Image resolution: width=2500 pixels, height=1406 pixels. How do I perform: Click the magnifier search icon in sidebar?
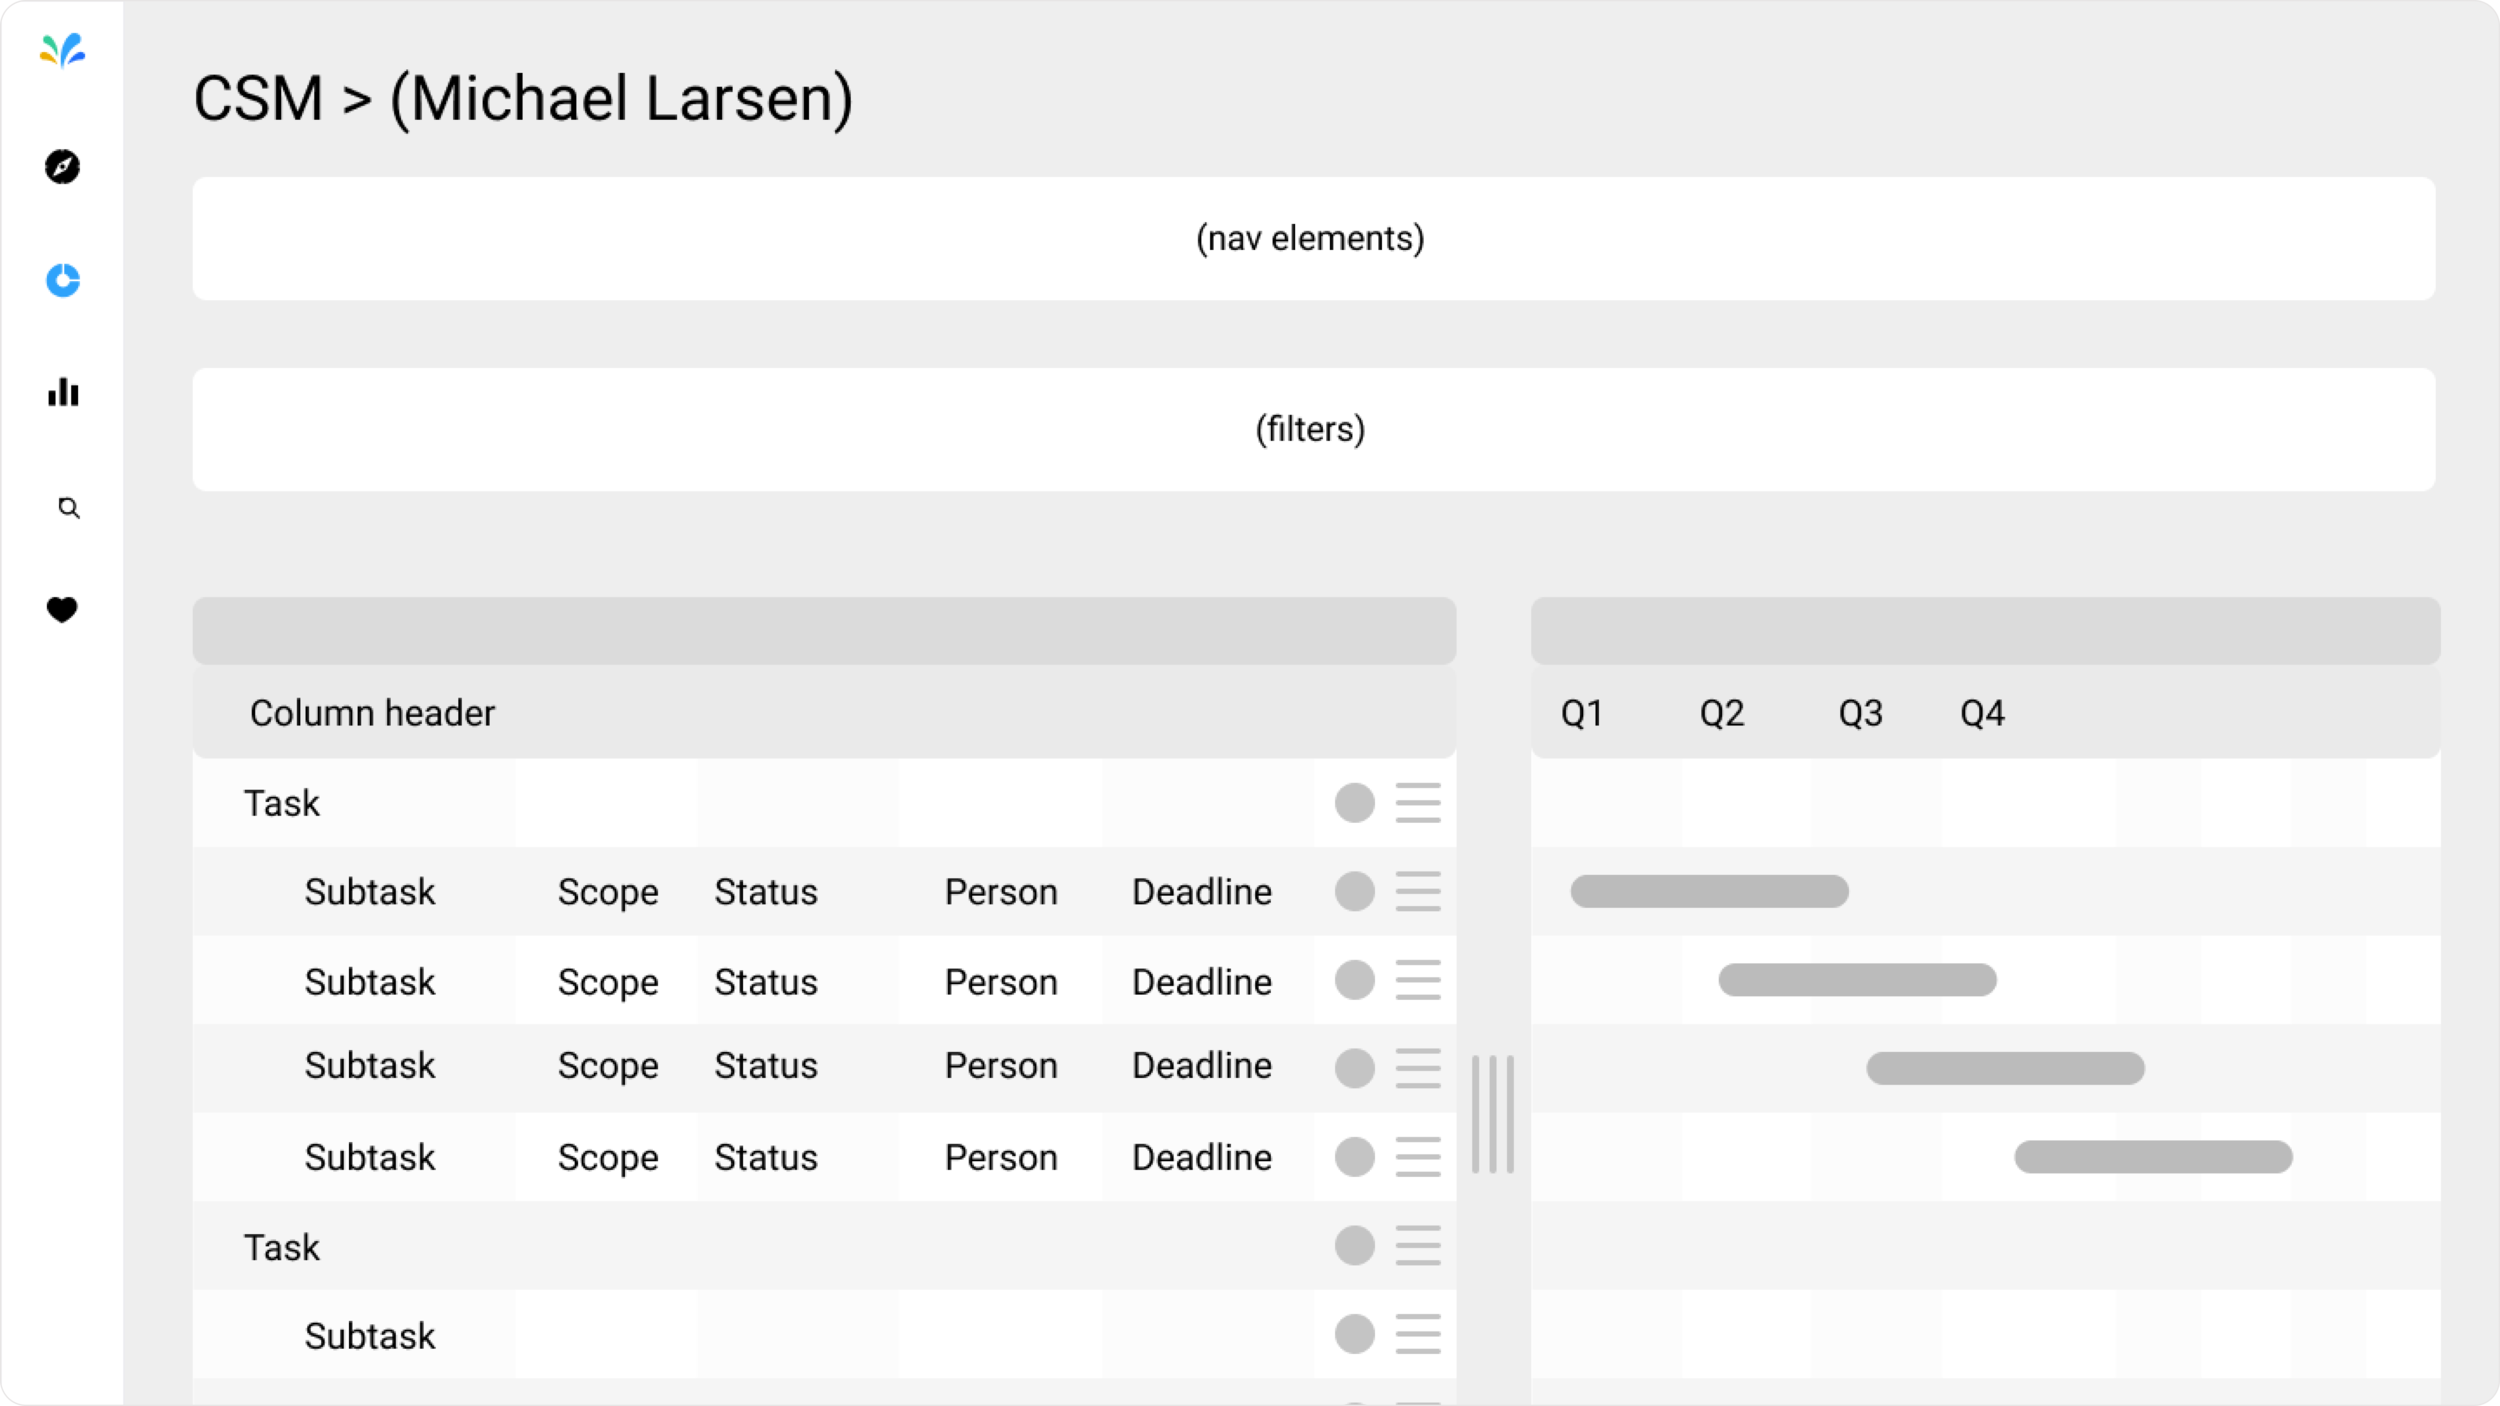click(x=68, y=508)
